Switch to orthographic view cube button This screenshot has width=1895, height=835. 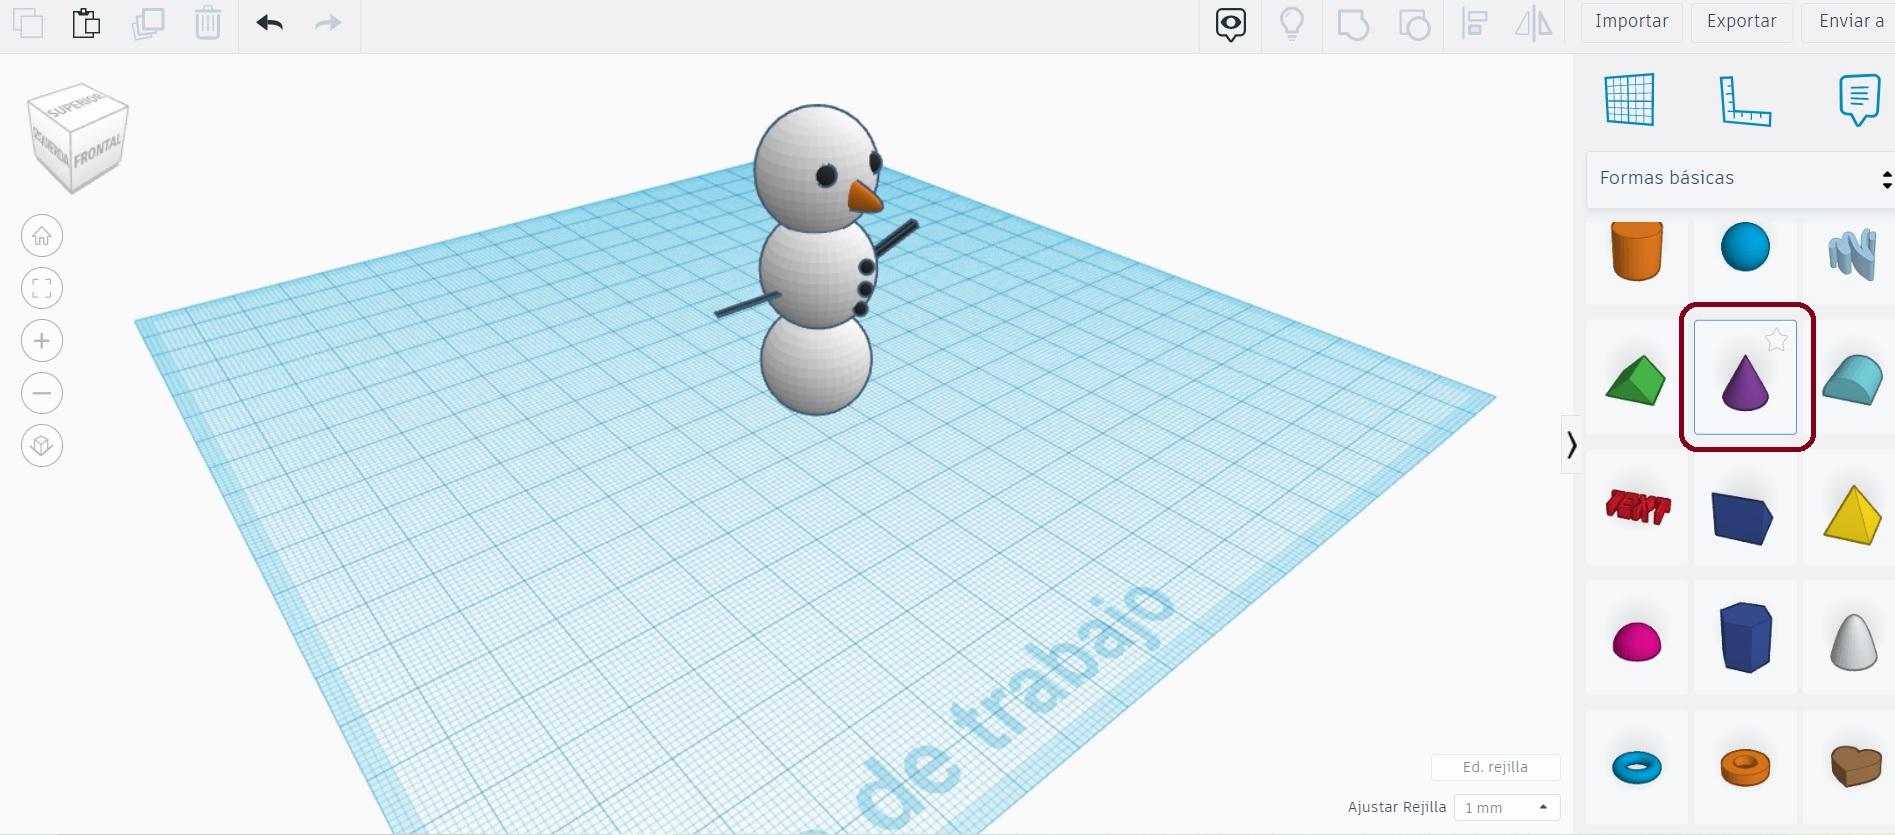42,445
